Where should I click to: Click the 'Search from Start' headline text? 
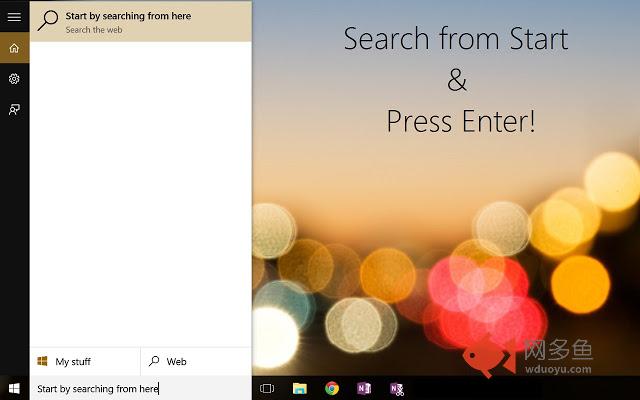coord(455,39)
